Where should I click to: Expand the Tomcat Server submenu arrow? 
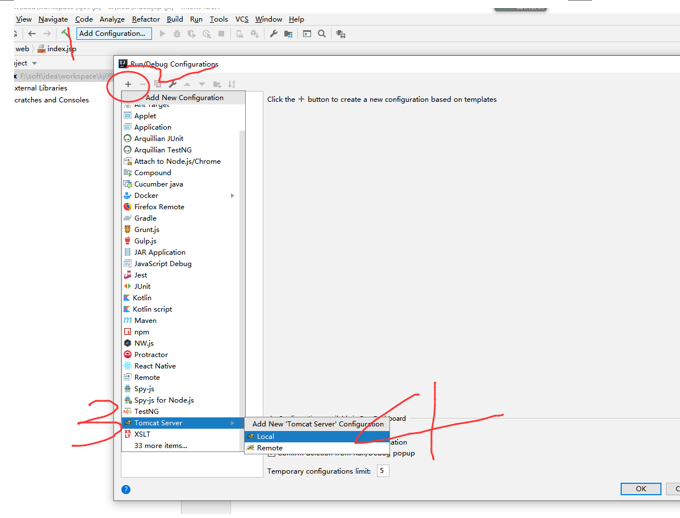pyautogui.click(x=232, y=423)
